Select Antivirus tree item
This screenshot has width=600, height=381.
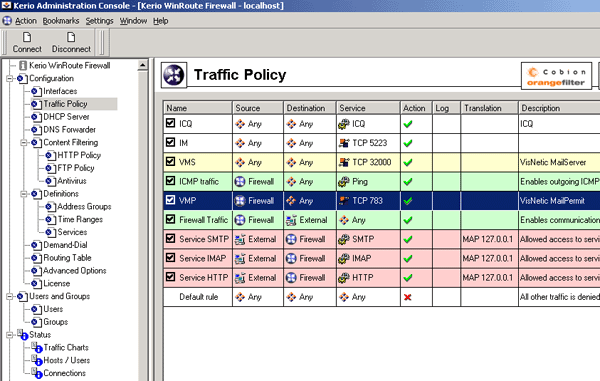(72, 181)
